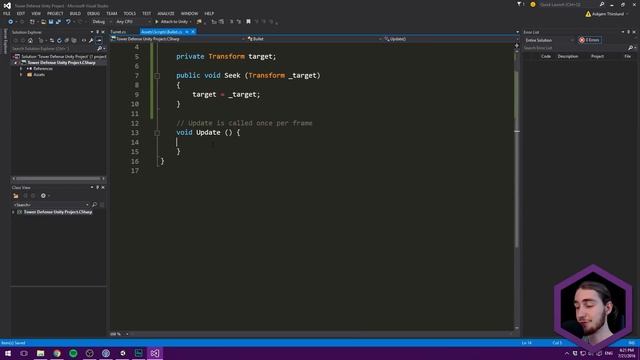
Task: Click the Class View New Folder icon
Action: coord(16,196)
